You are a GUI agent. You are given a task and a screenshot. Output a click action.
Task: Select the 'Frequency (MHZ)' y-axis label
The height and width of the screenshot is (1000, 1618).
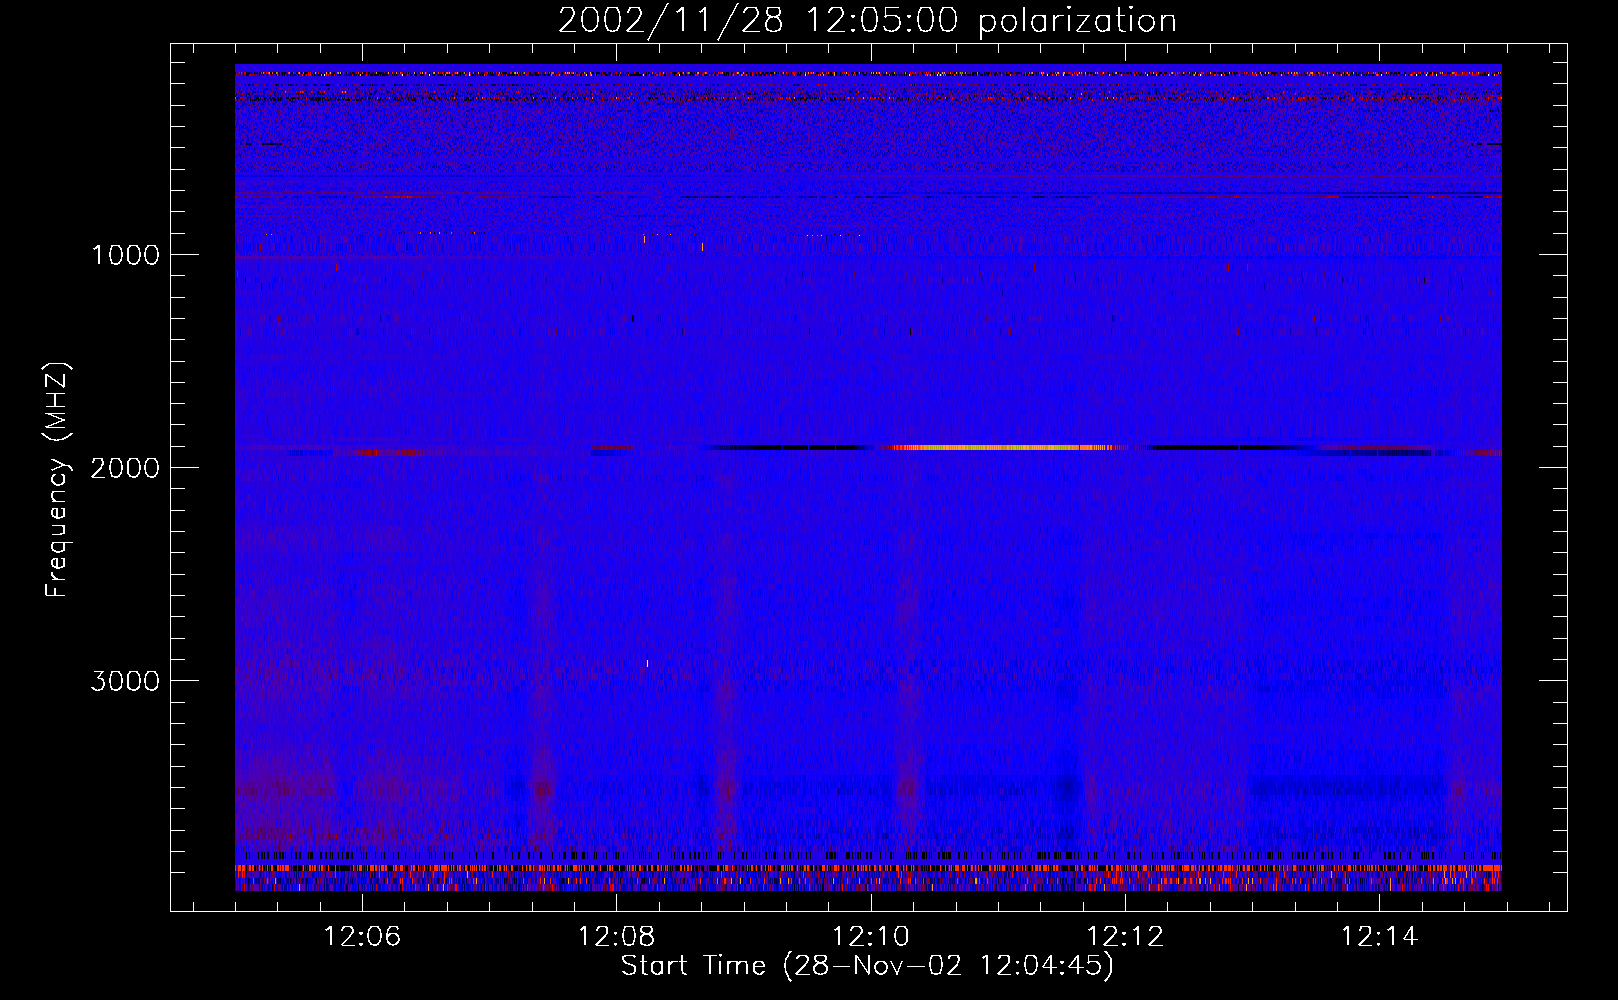click(x=57, y=480)
